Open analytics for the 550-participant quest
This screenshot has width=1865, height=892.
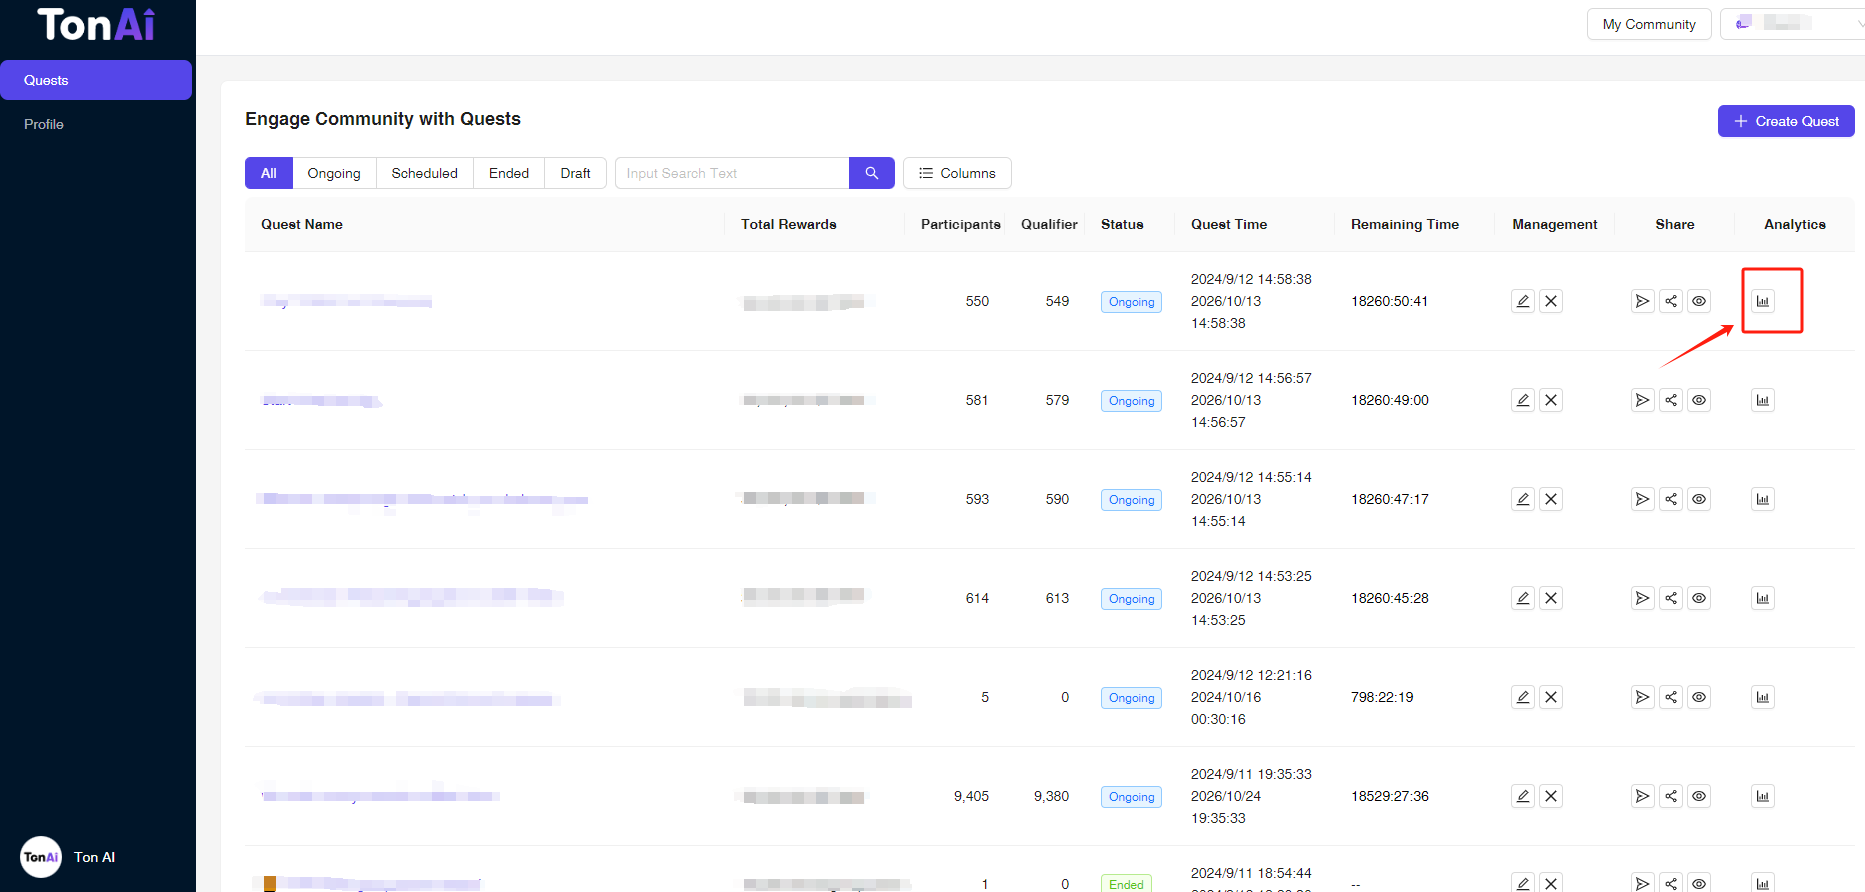1762,301
